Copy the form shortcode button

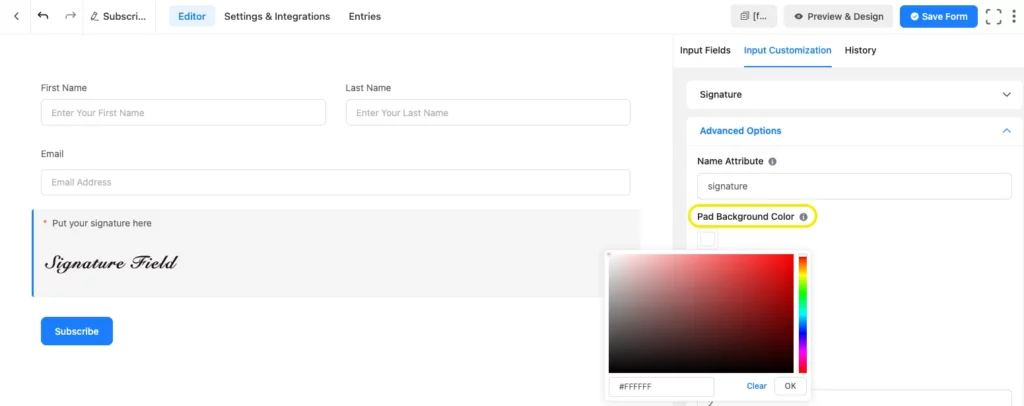[x=754, y=16]
